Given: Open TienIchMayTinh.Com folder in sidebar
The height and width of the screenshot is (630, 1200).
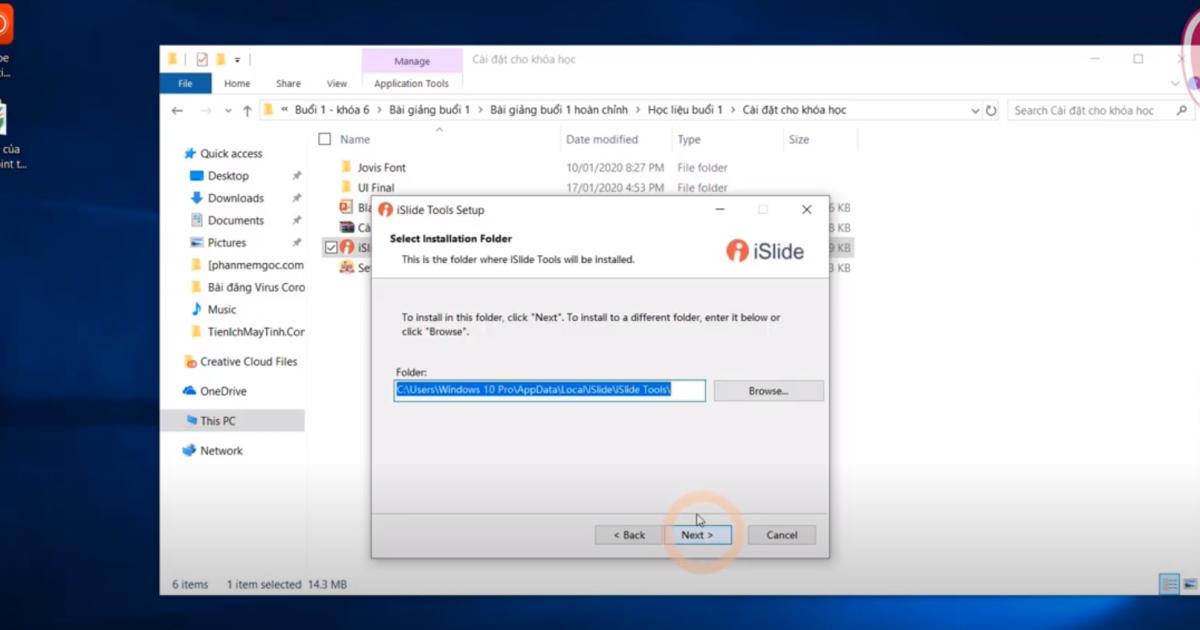Looking at the screenshot, I should click(x=256, y=332).
